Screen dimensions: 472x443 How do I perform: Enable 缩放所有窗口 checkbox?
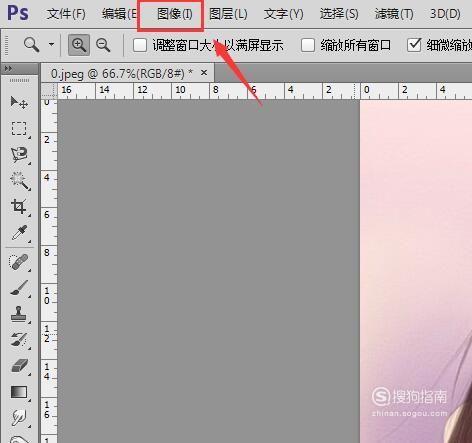point(308,45)
